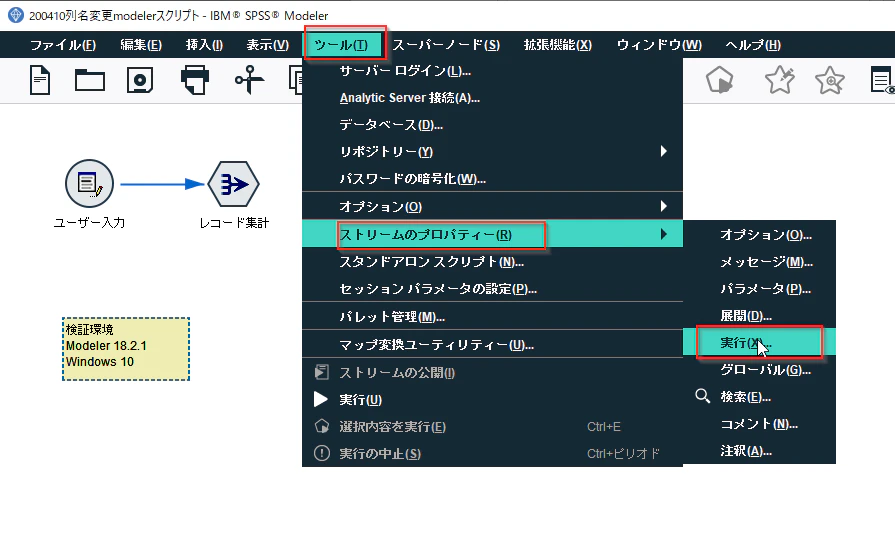This screenshot has height=542, width=895.
Task: Open stream with folder icon
Action: tap(90, 80)
